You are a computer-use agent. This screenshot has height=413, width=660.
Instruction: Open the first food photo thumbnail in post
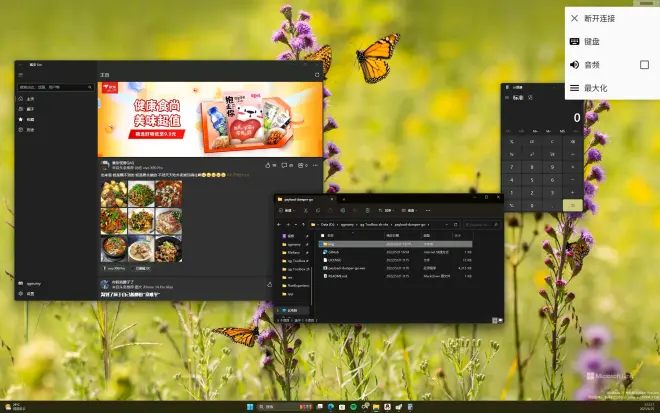click(x=113, y=192)
